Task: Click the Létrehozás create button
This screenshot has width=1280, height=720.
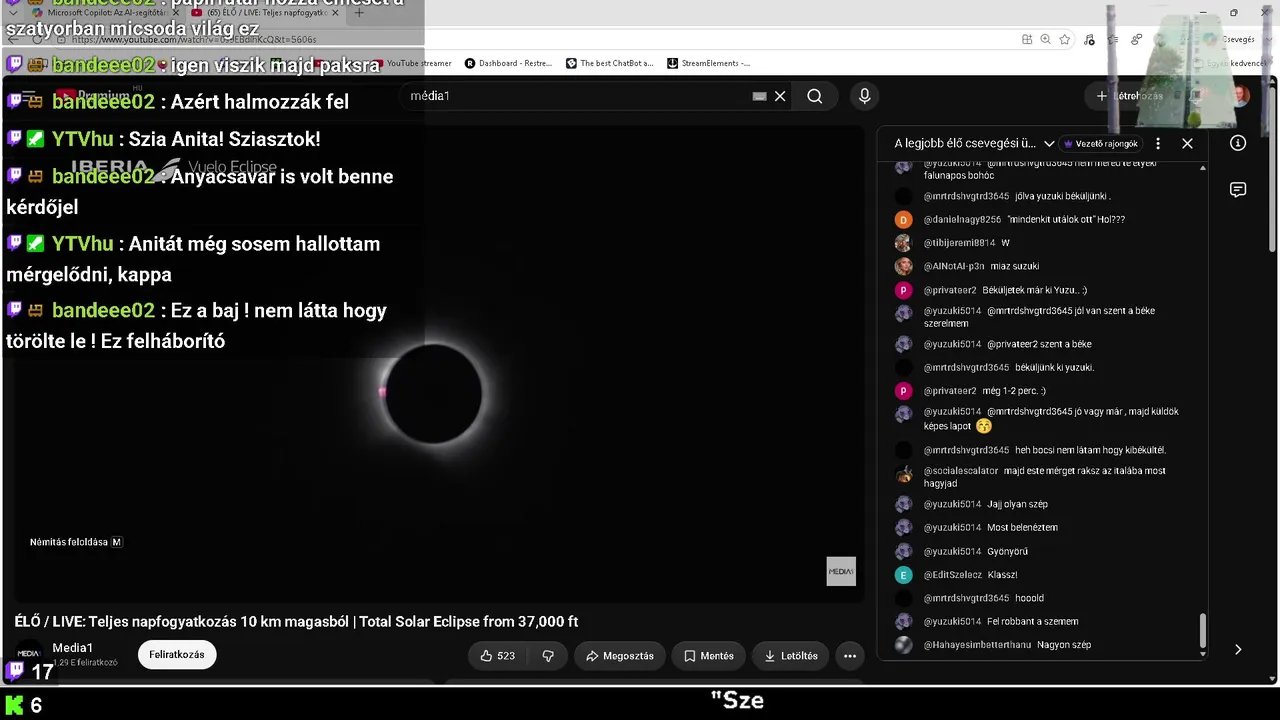Action: [x=1129, y=96]
